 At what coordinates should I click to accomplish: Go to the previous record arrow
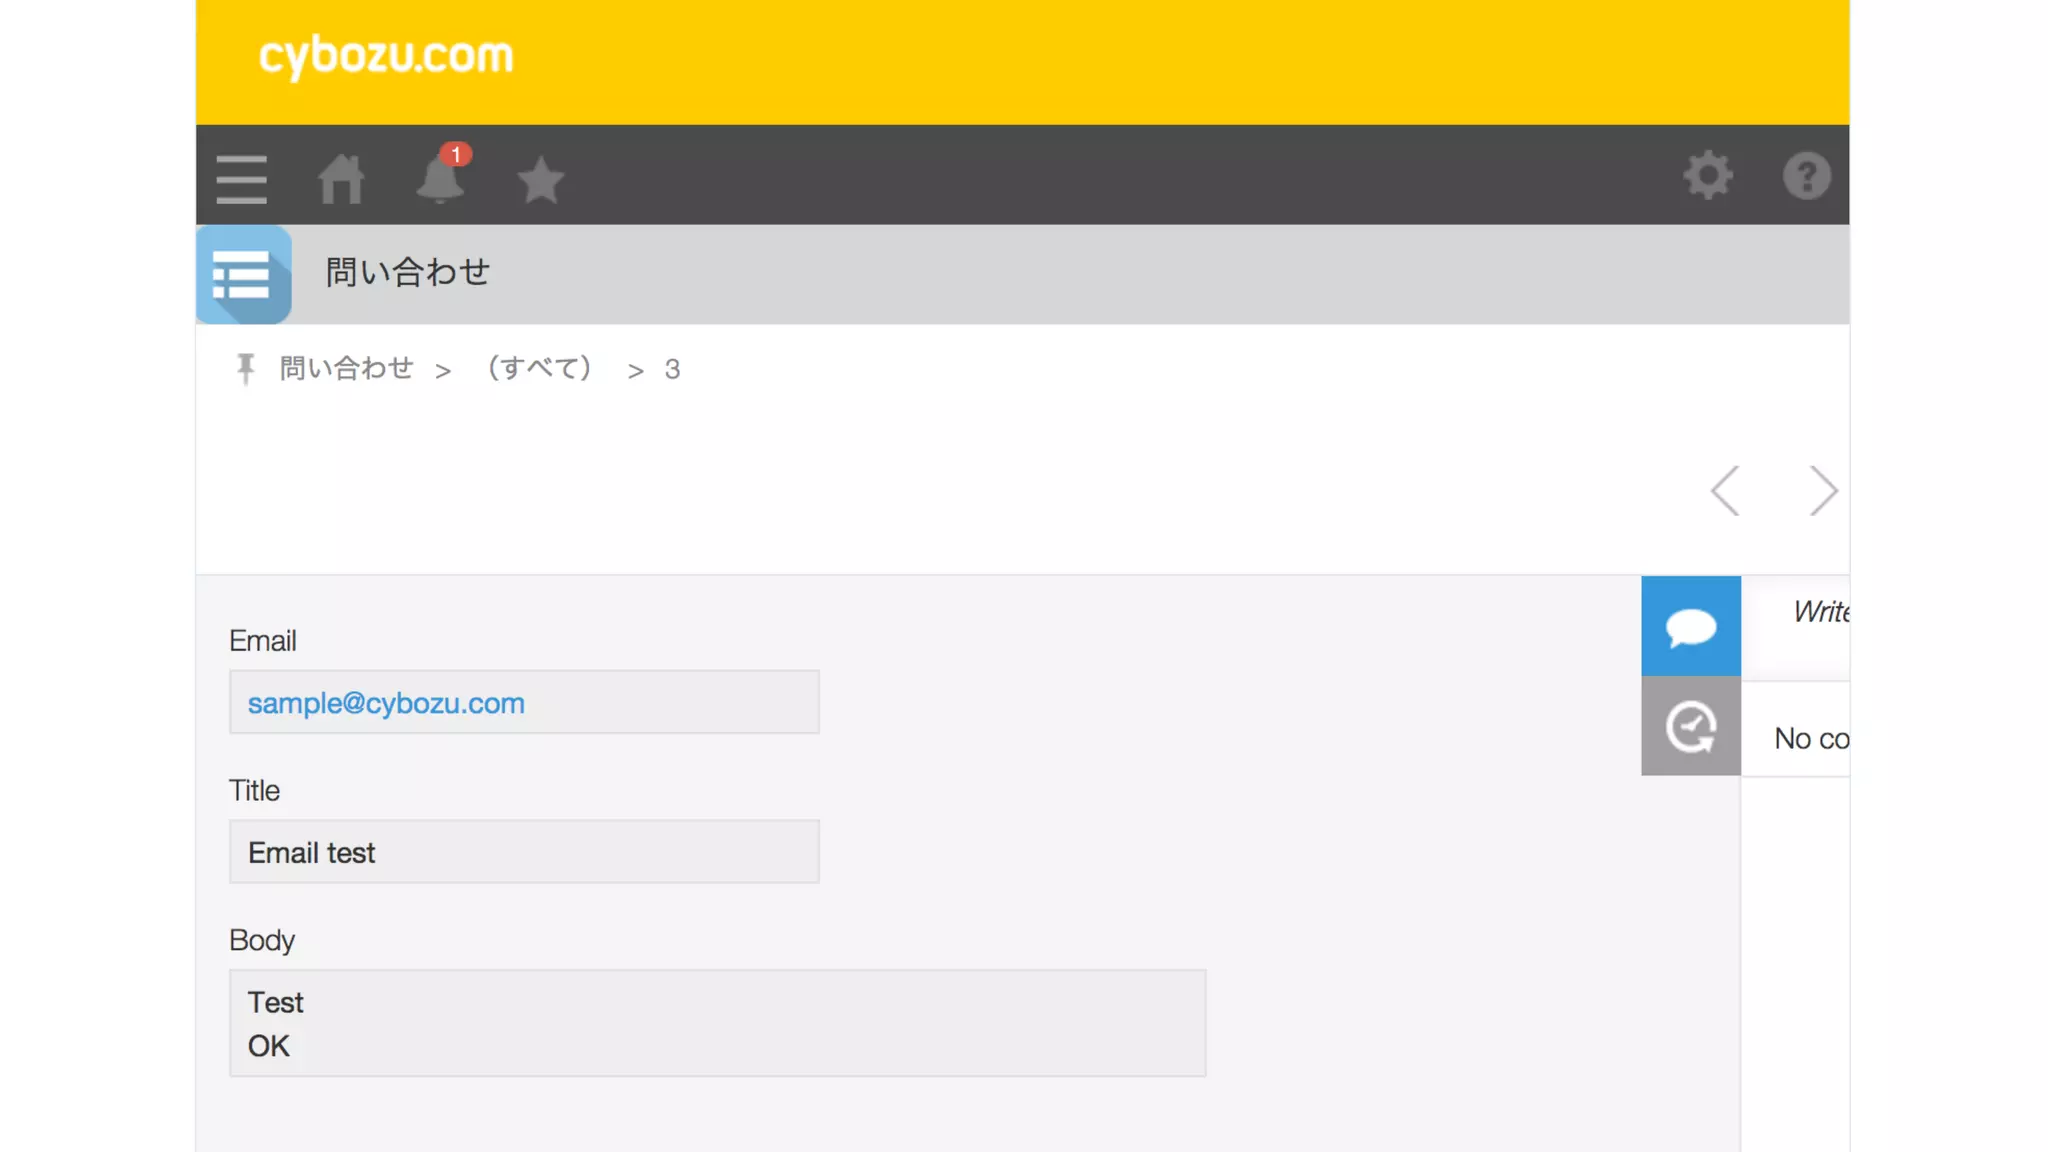pos(1726,491)
